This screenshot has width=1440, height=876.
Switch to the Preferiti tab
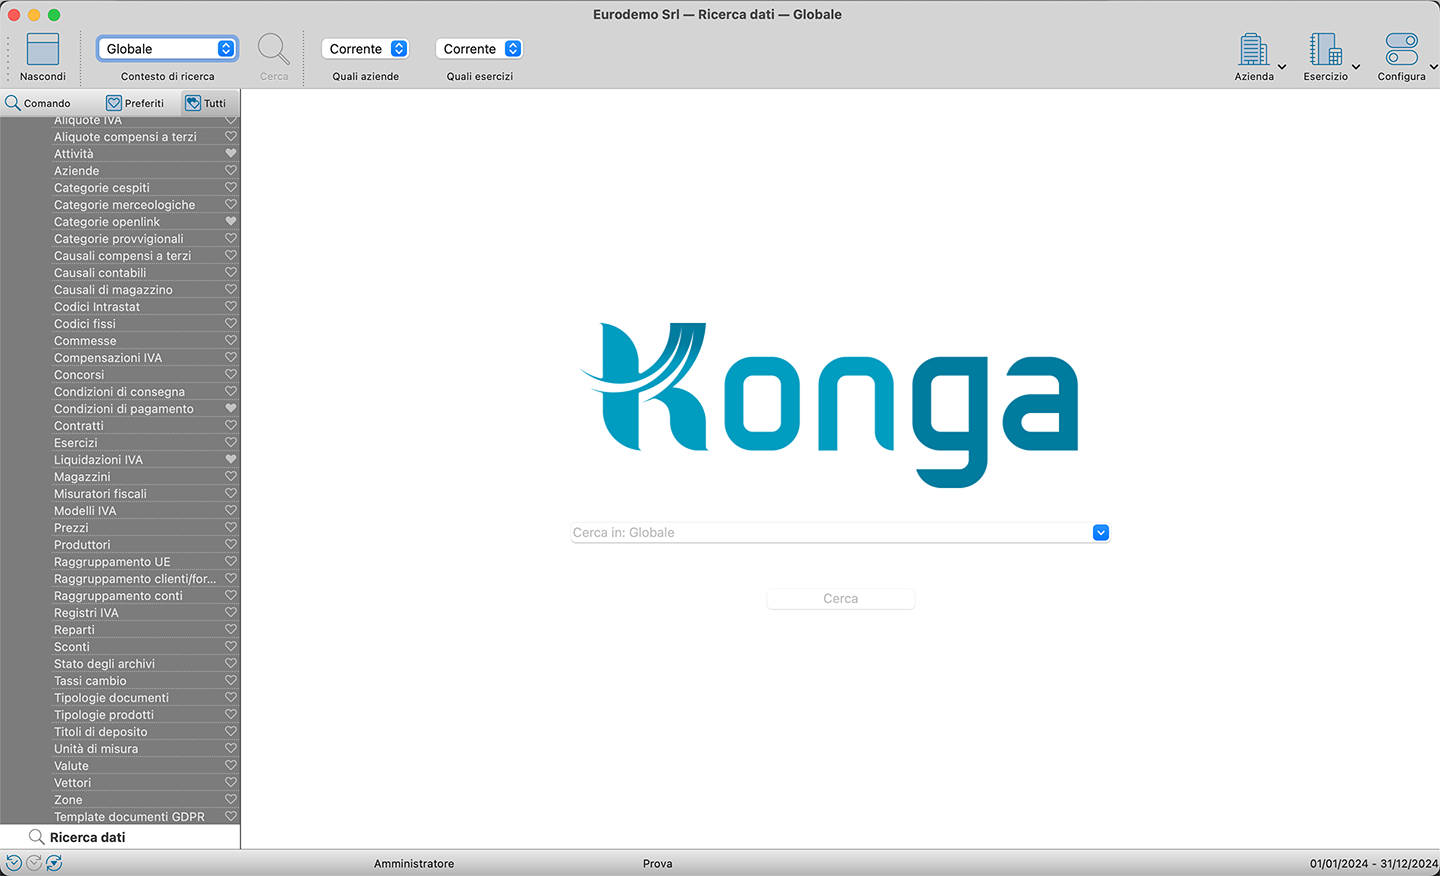tap(135, 103)
